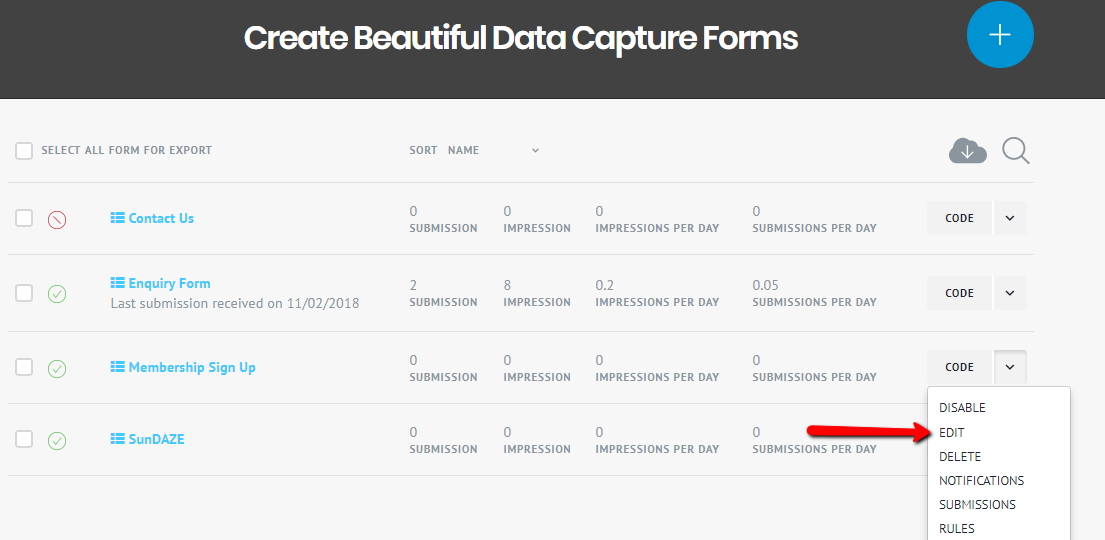Tick the Select All Form For Export checkbox
1105x540 pixels.
click(24, 151)
